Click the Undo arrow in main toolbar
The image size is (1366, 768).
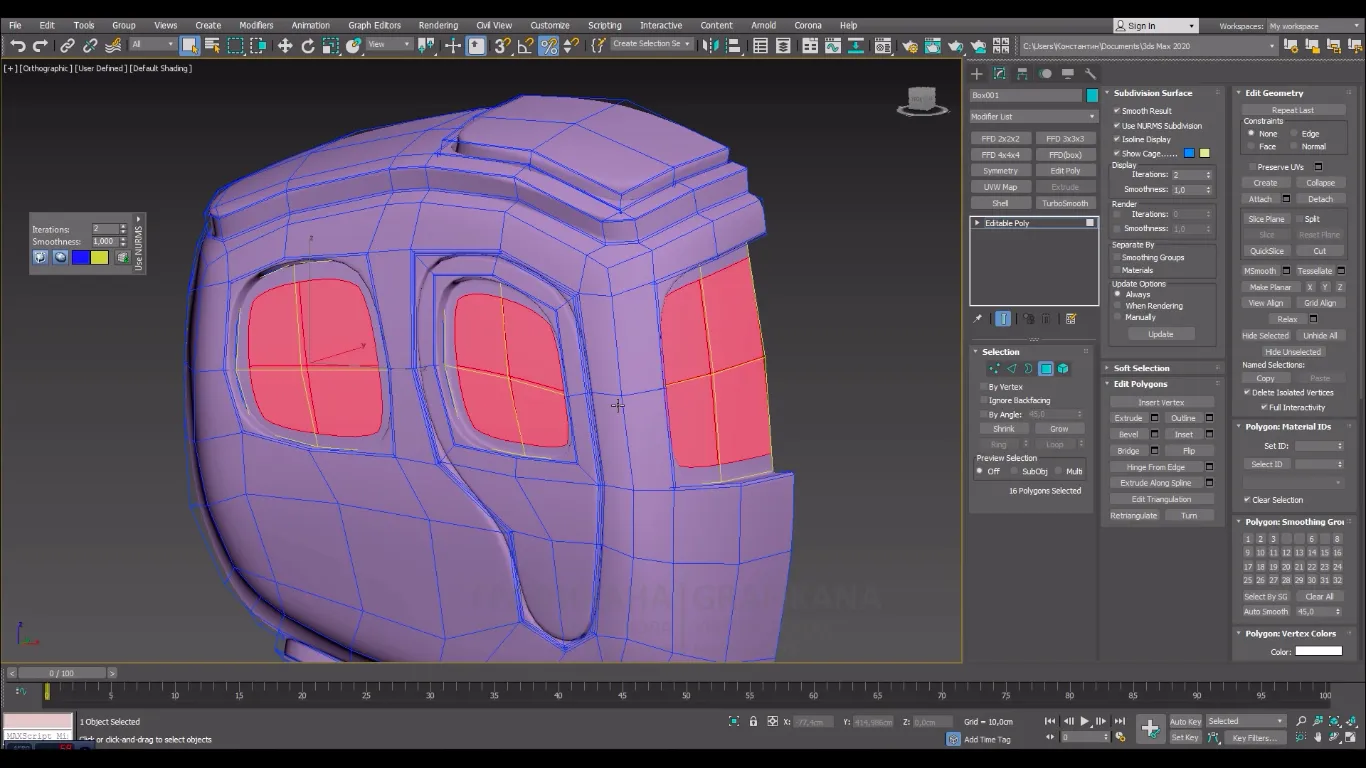[17, 46]
